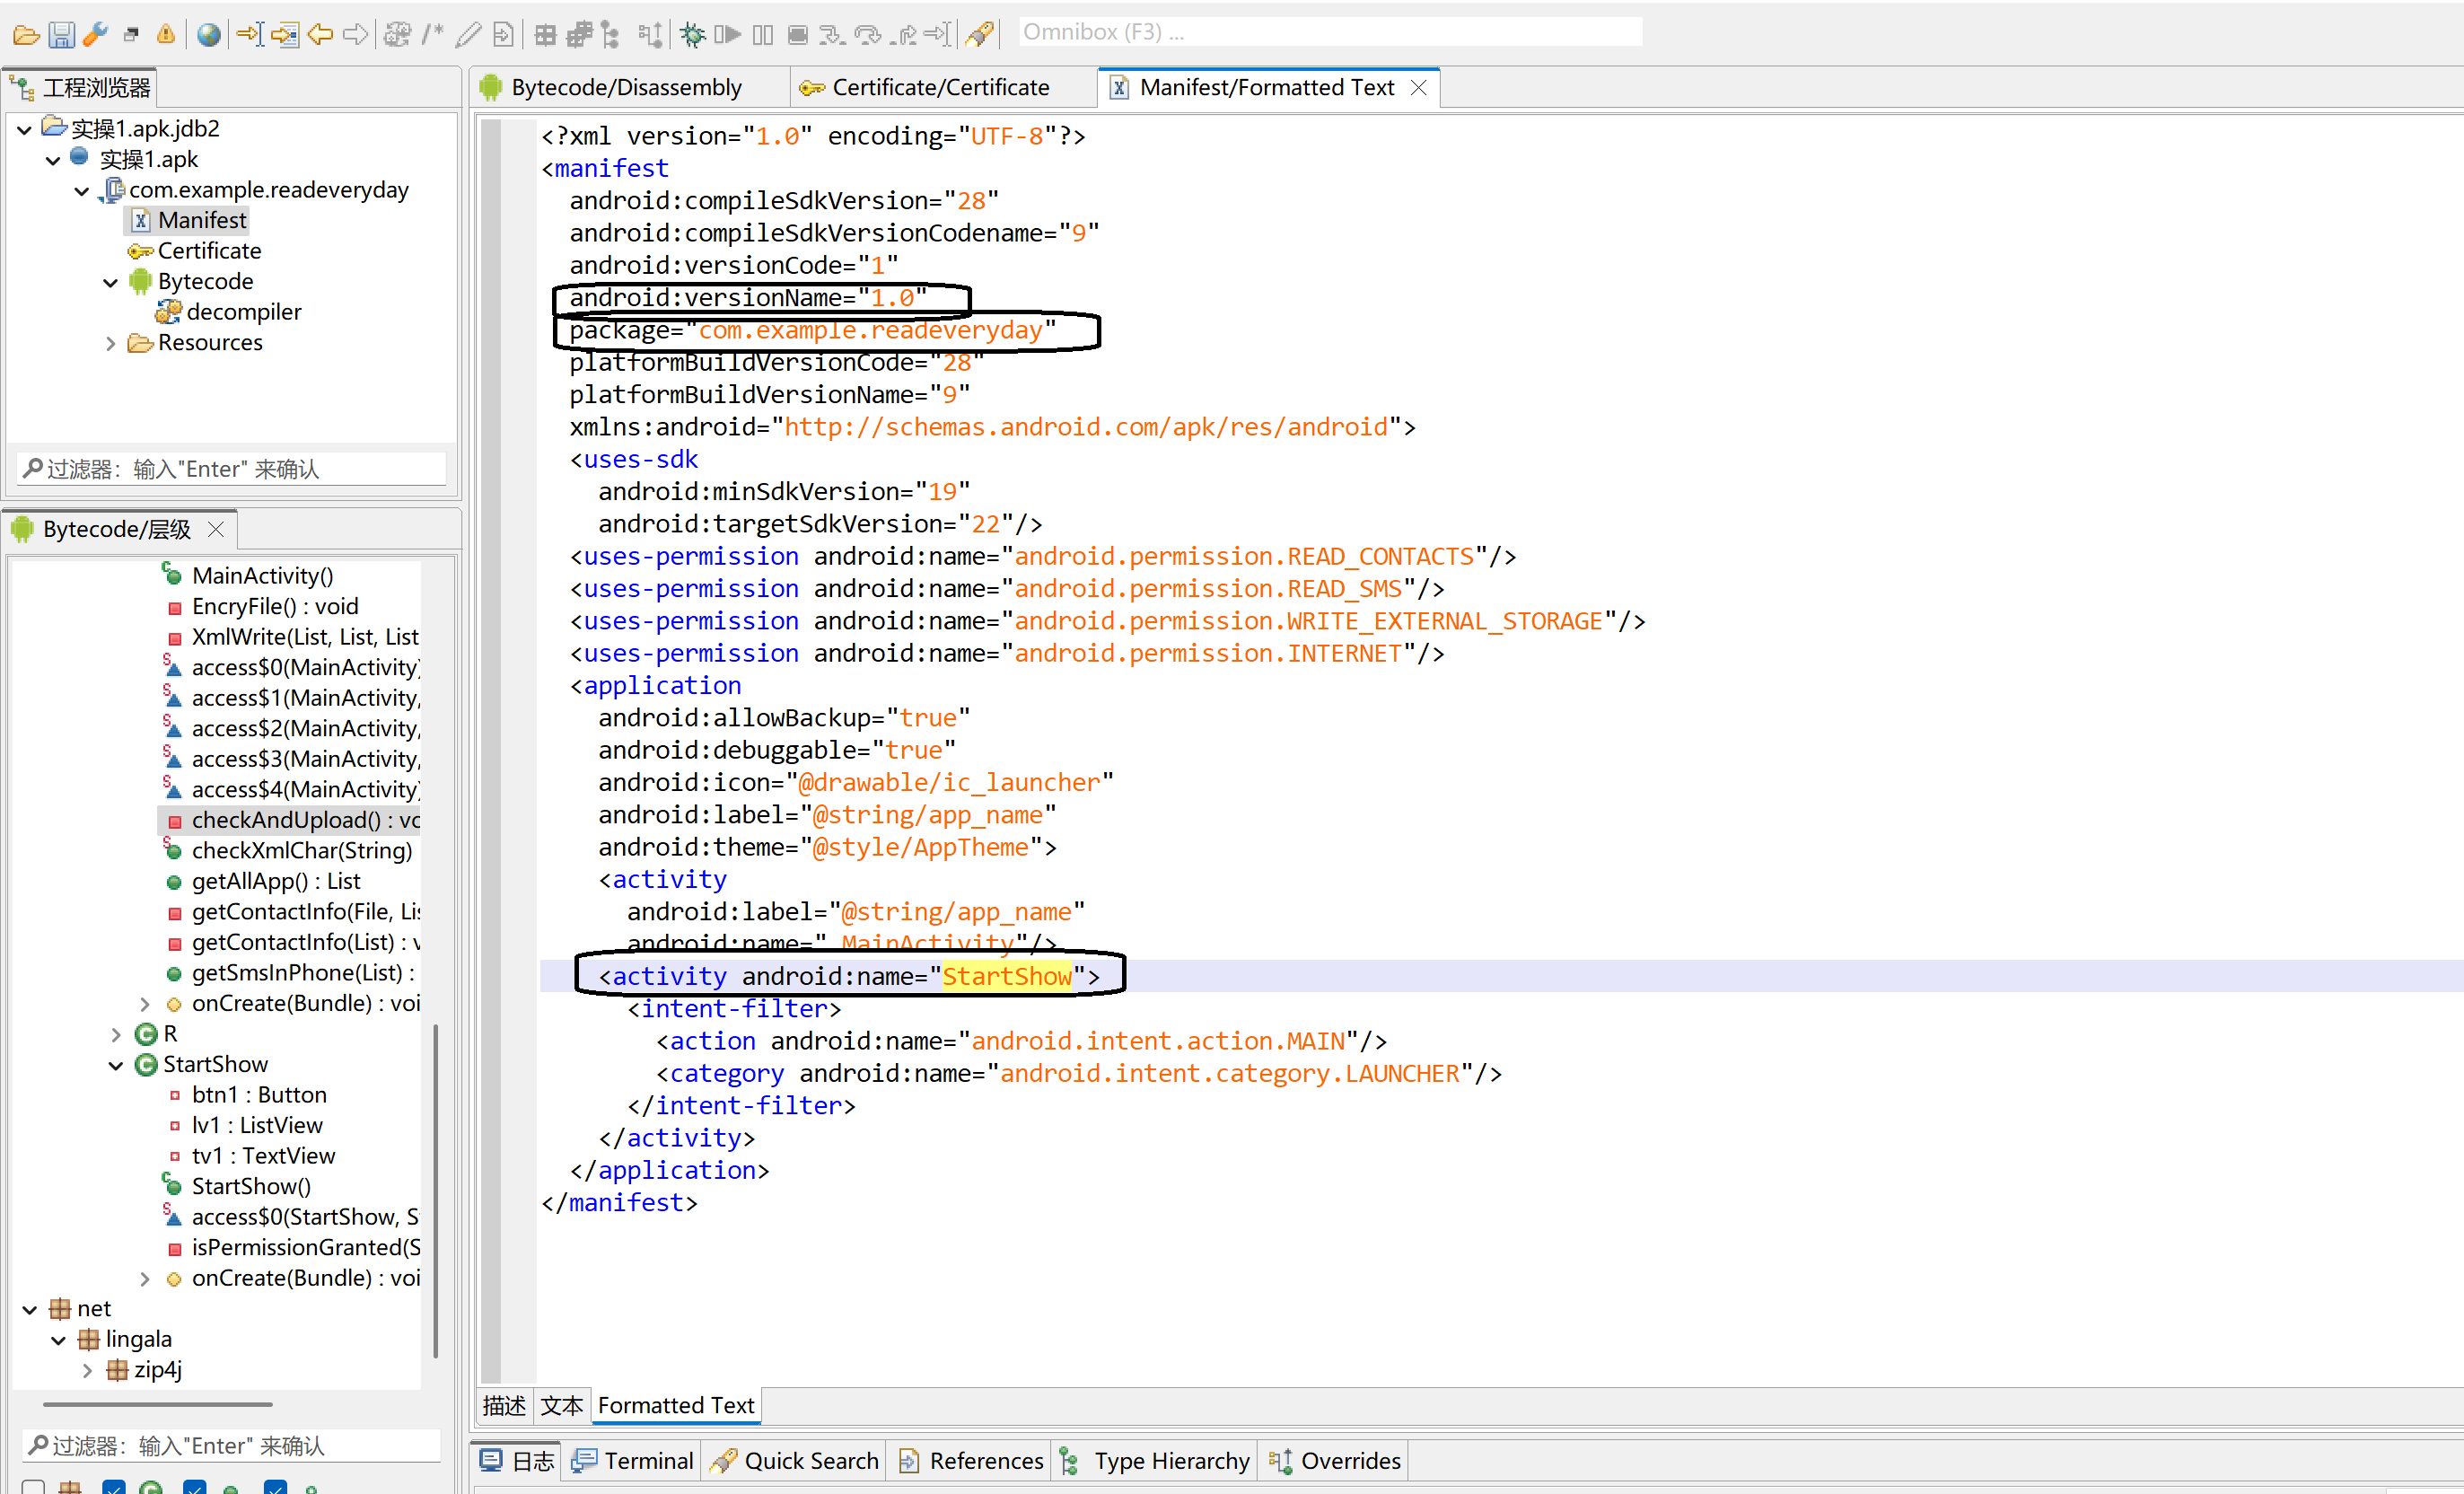Click the globe icon in toolbar
The height and width of the screenshot is (1494, 2464).
(x=208, y=35)
